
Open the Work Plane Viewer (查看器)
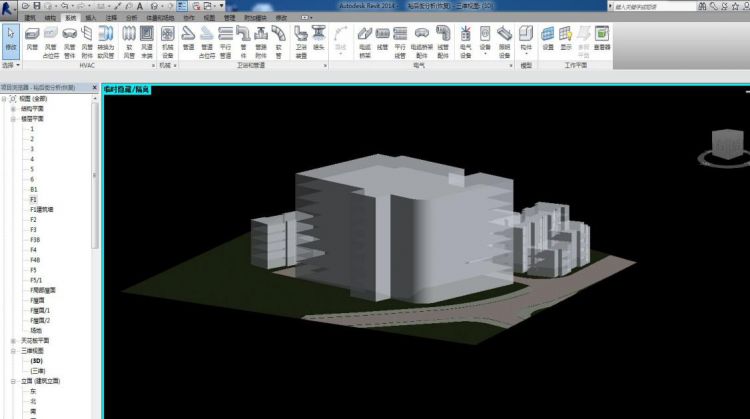click(x=602, y=39)
